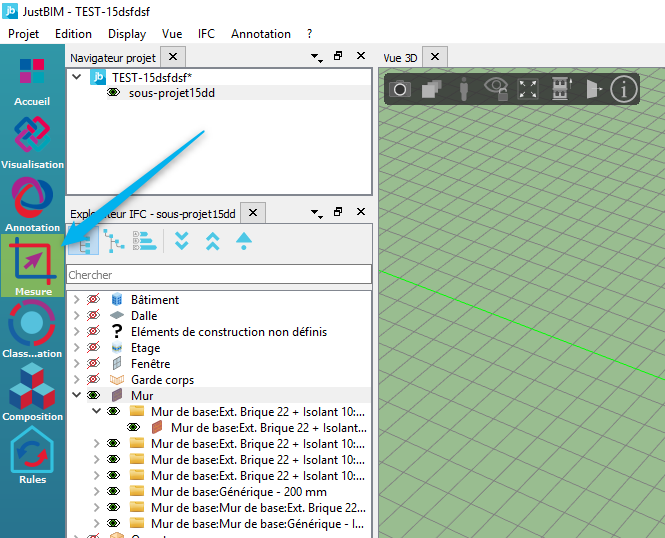Show Eléments de construction non définis

[x=93, y=332]
